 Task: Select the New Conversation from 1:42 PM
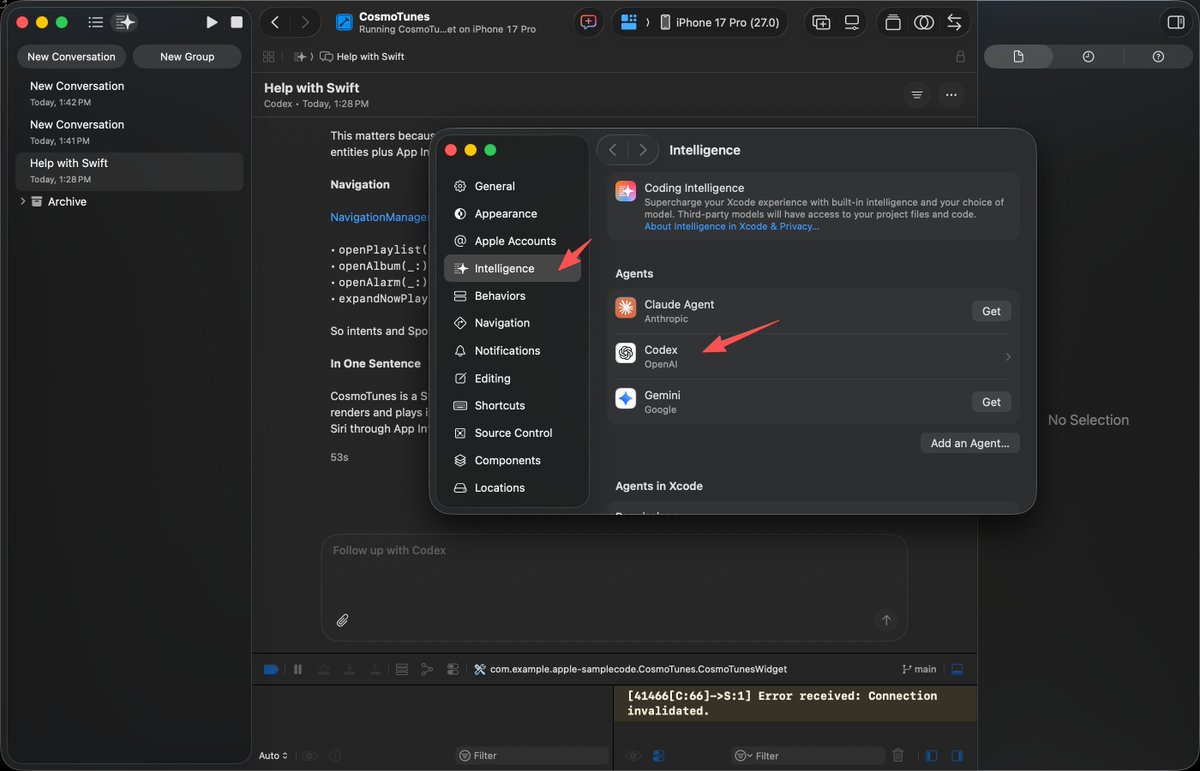click(130, 94)
